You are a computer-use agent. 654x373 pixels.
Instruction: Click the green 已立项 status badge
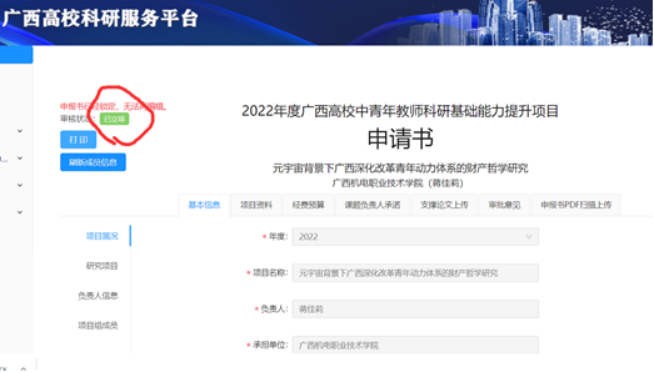(x=114, y=119)
